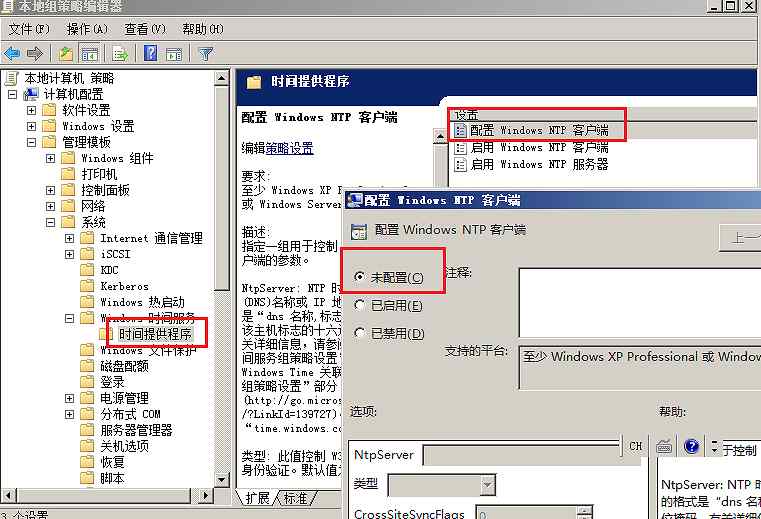761x519 pixels.
Task: Open the 类型 dropdown arrow
Action: pyautogui.click(x=487, y=485)
